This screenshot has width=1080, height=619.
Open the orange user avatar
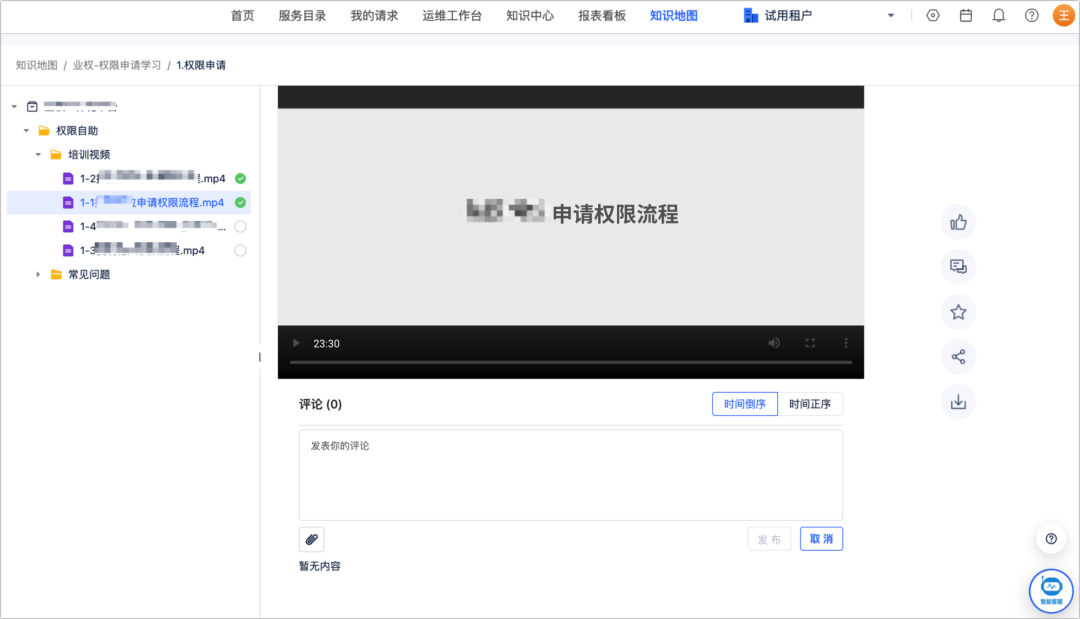1064,15
